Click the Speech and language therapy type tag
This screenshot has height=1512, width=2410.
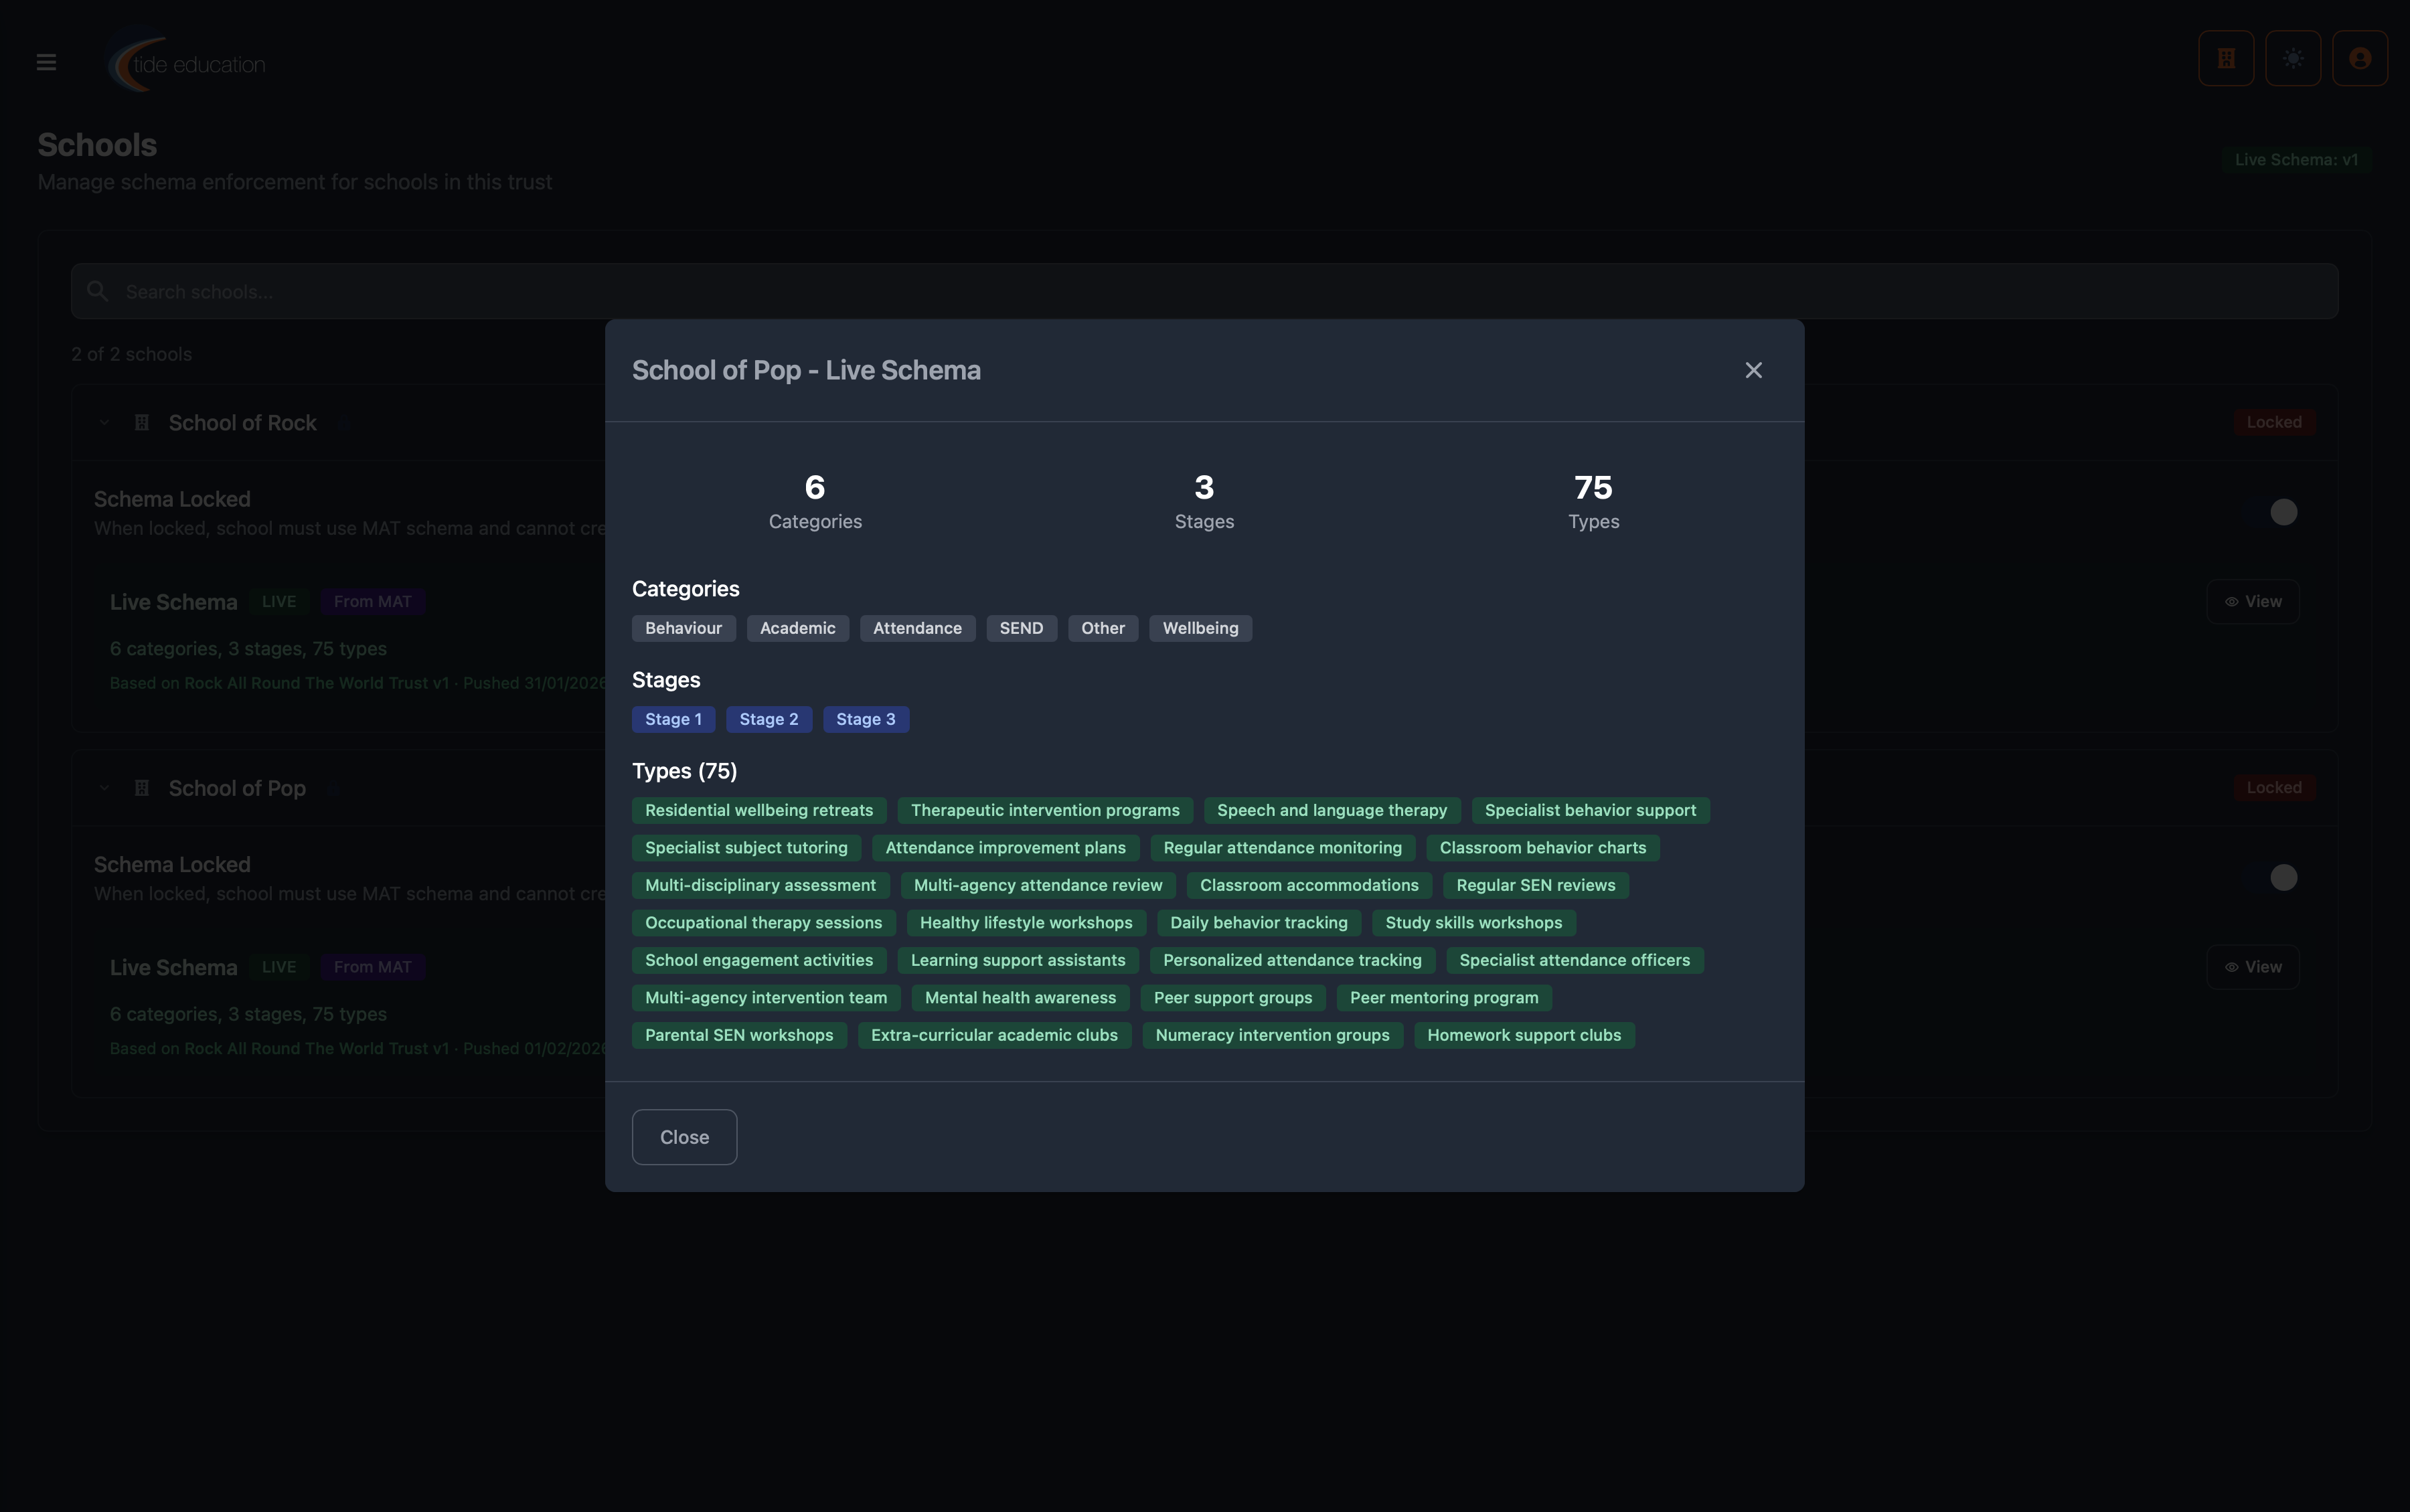tap(1332, 810)
